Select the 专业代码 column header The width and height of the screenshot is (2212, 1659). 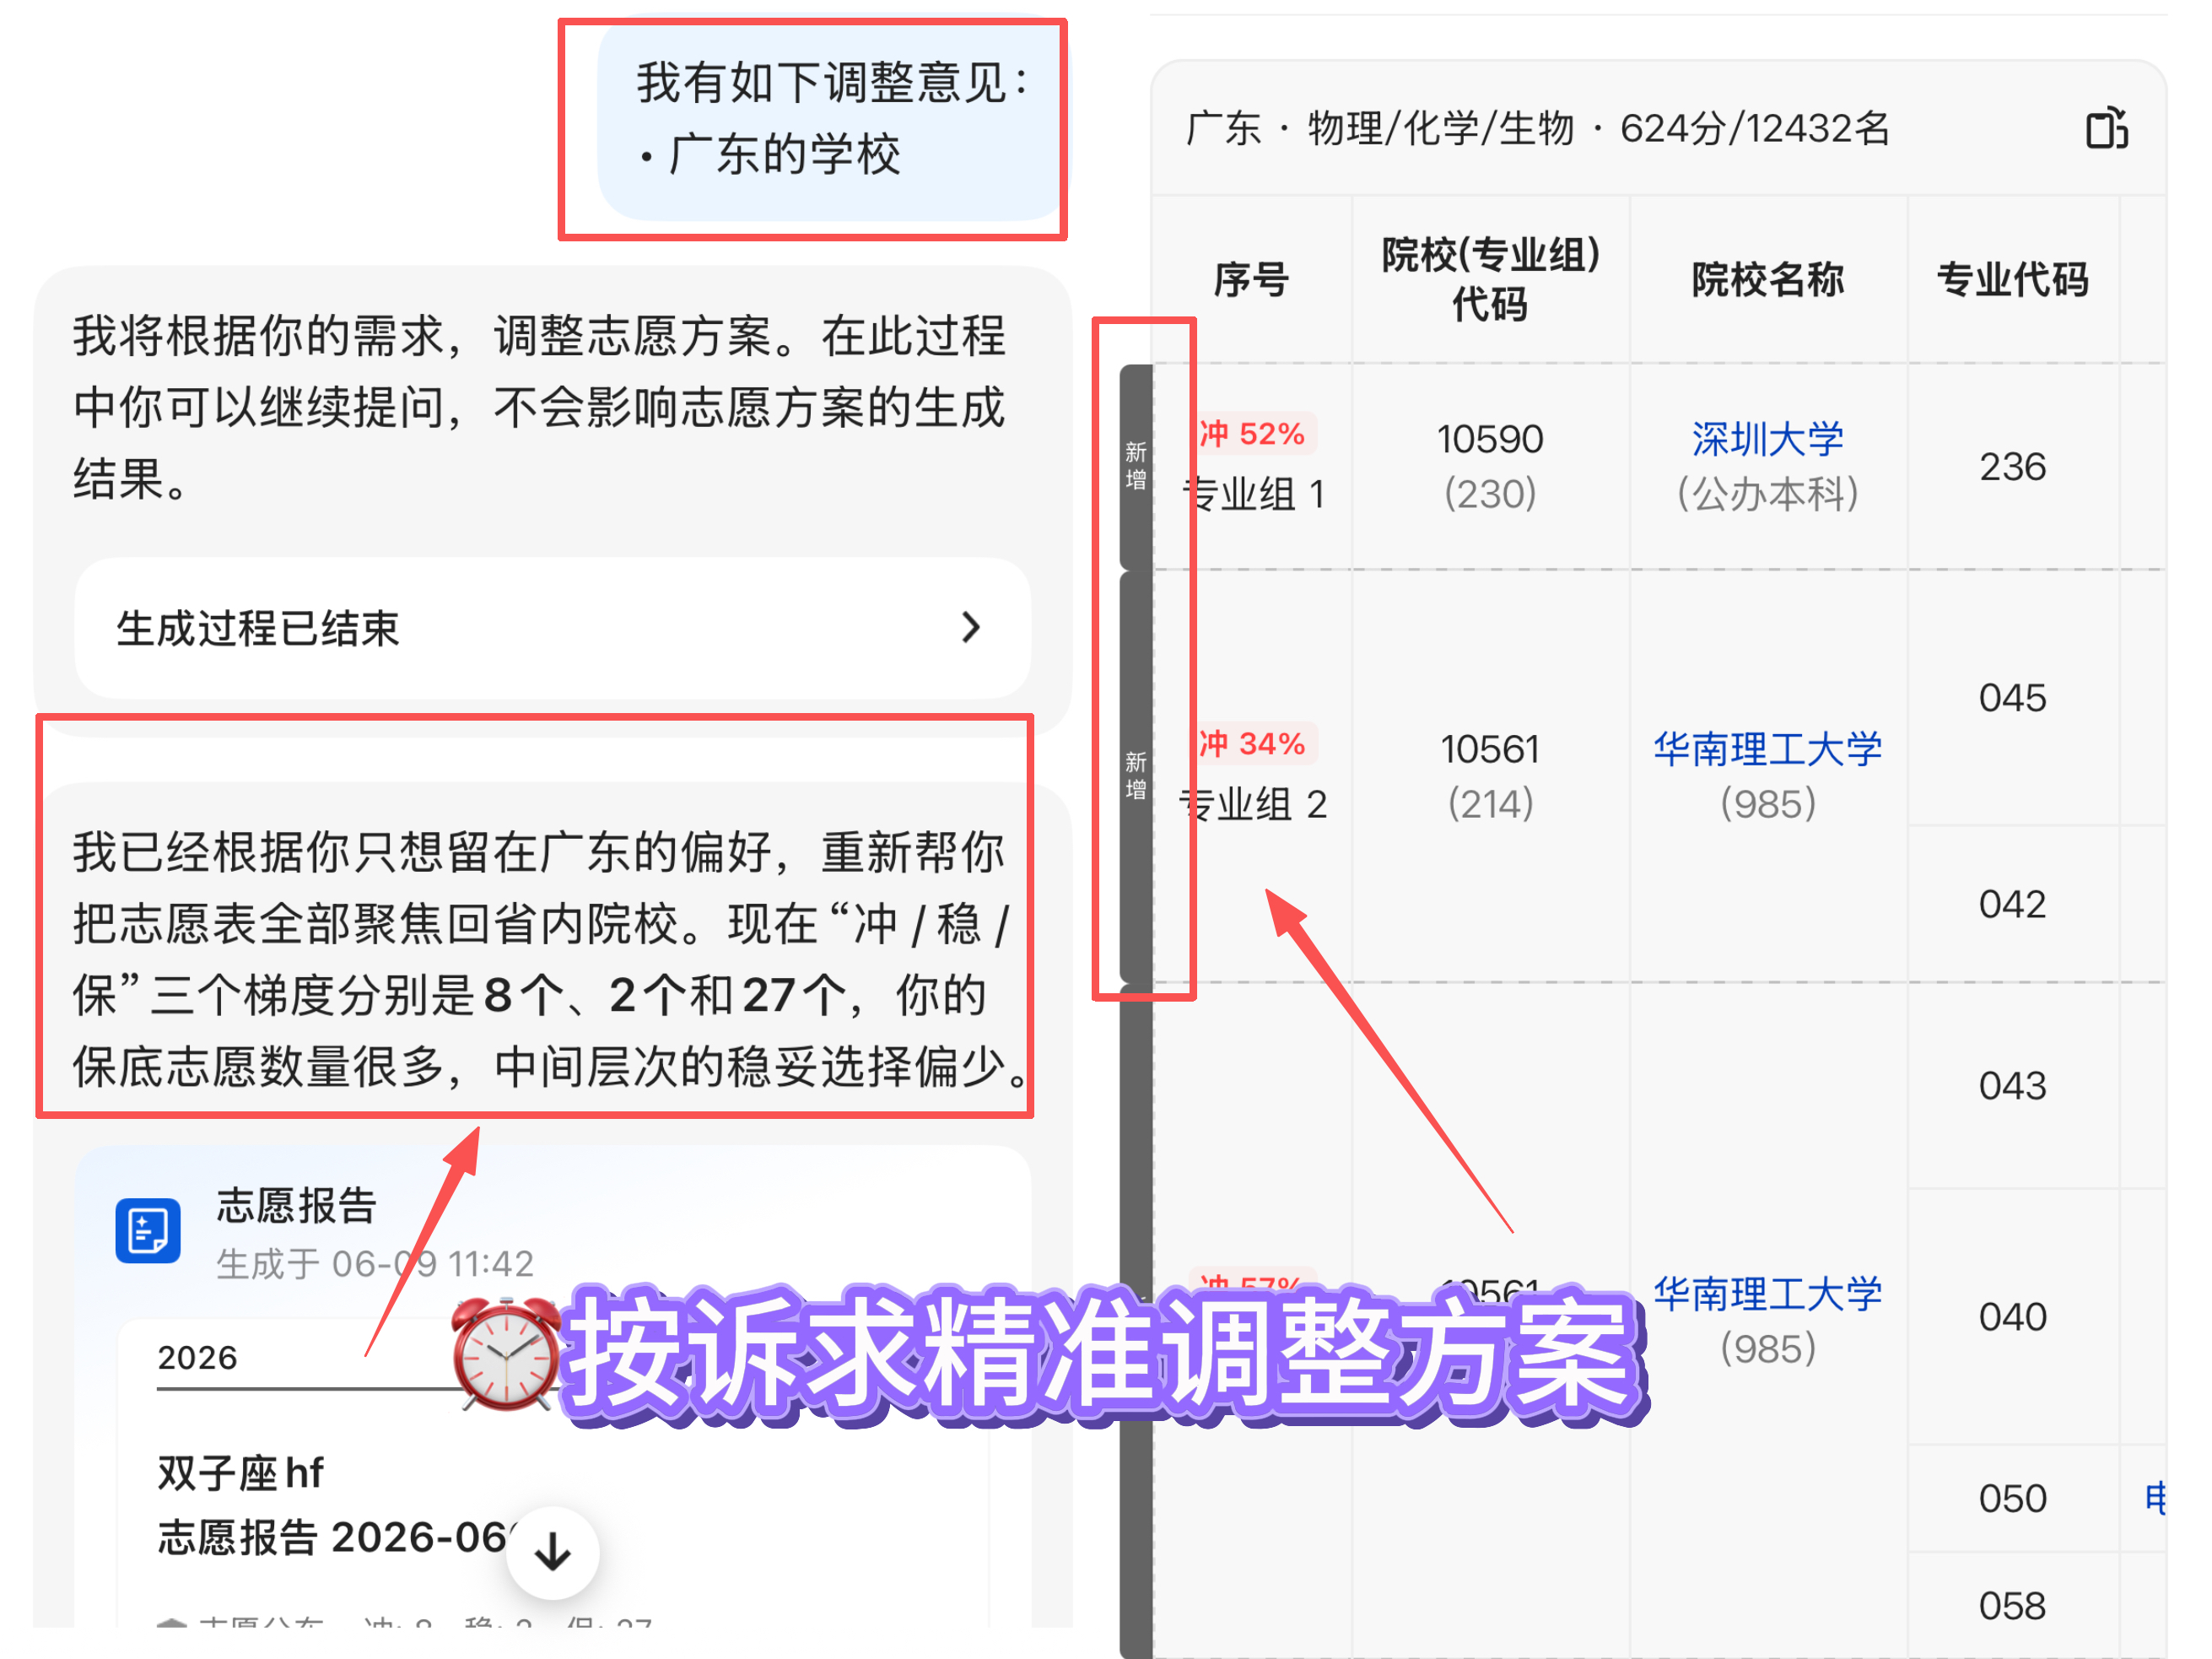pos(2012,280)
